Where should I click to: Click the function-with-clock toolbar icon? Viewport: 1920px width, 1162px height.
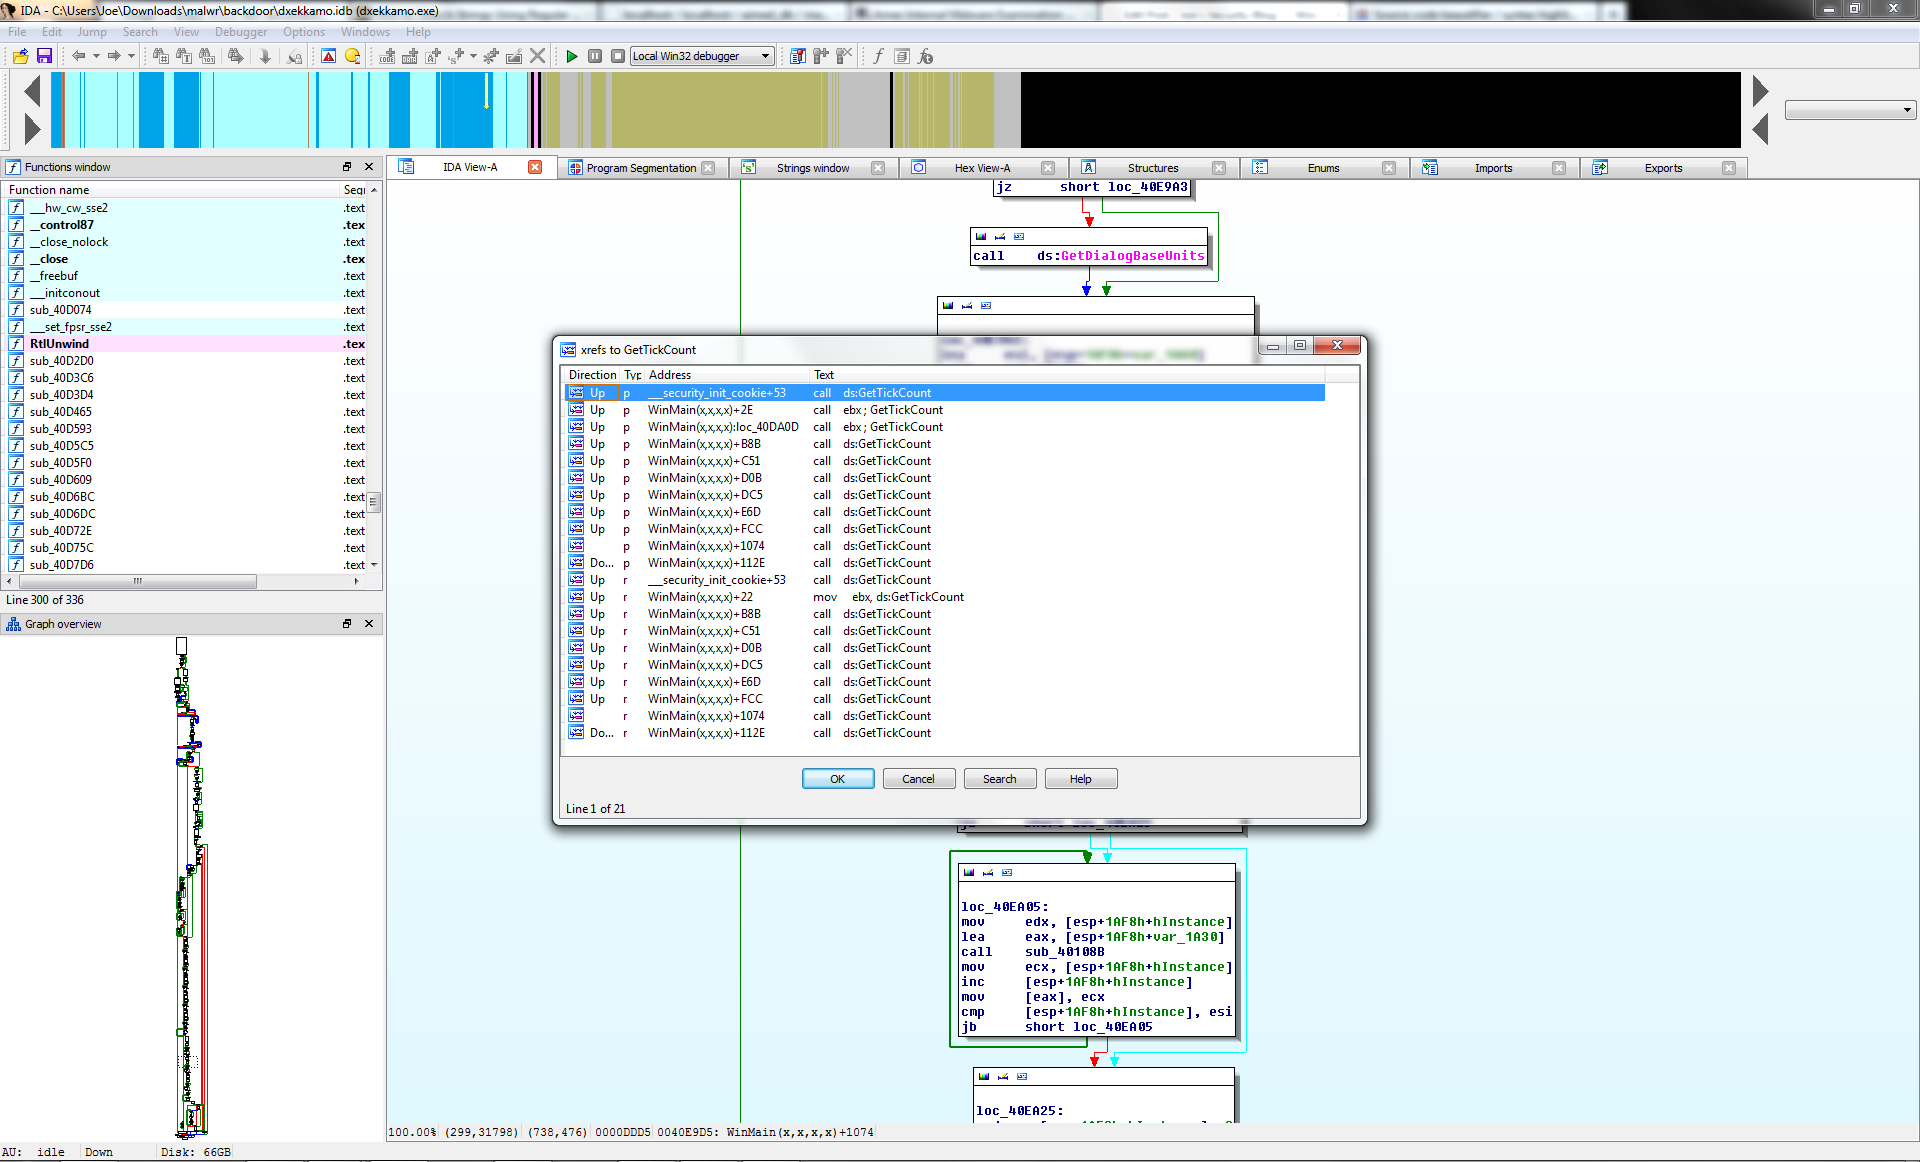point(925,56)
